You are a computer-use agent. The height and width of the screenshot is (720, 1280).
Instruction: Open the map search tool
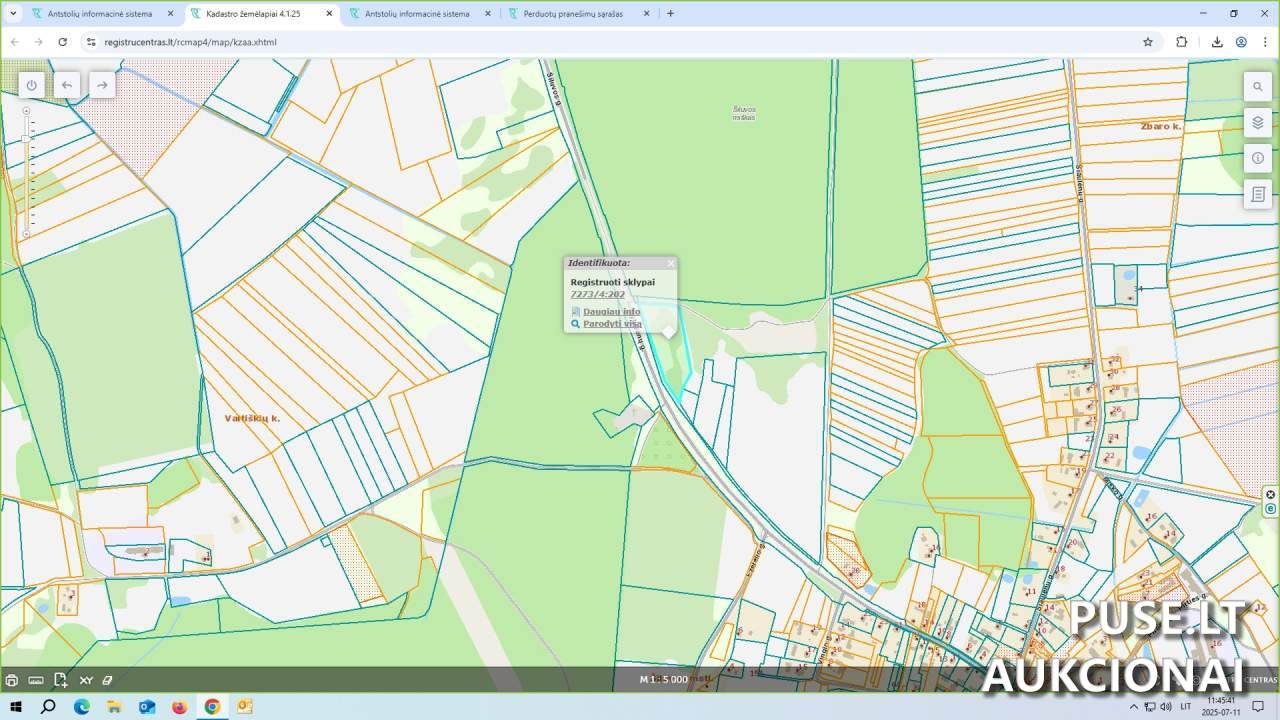pos(1257,87)
